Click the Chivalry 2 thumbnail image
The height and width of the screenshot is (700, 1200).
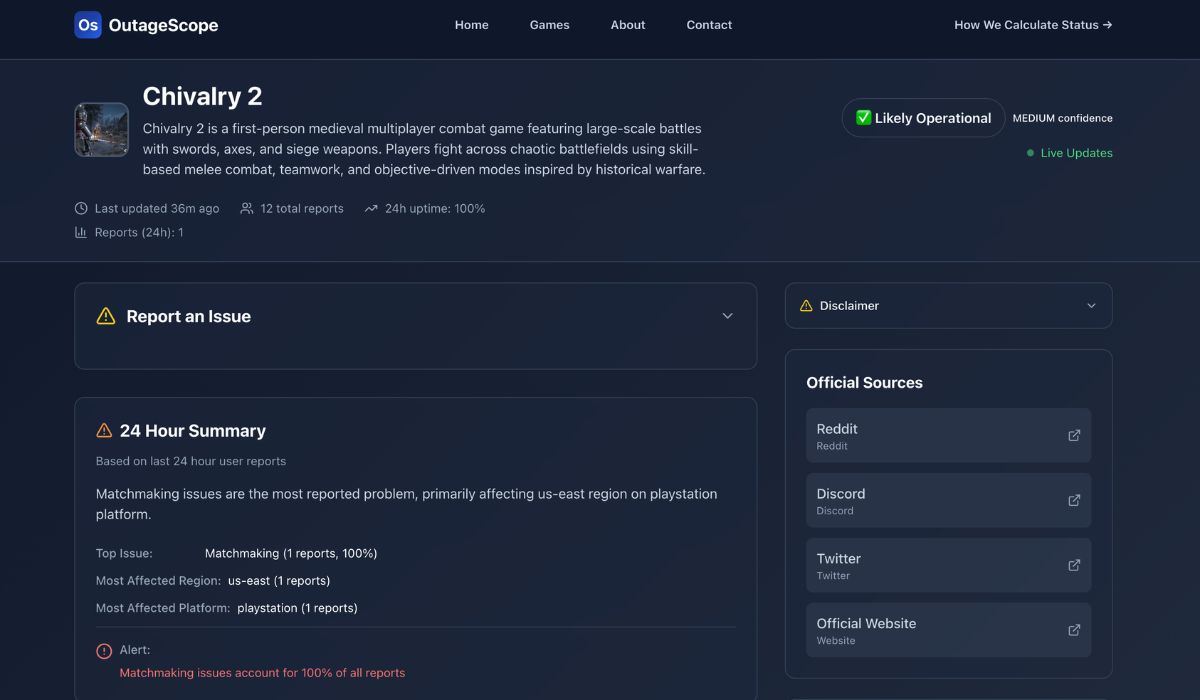click(x=101, y=129)
